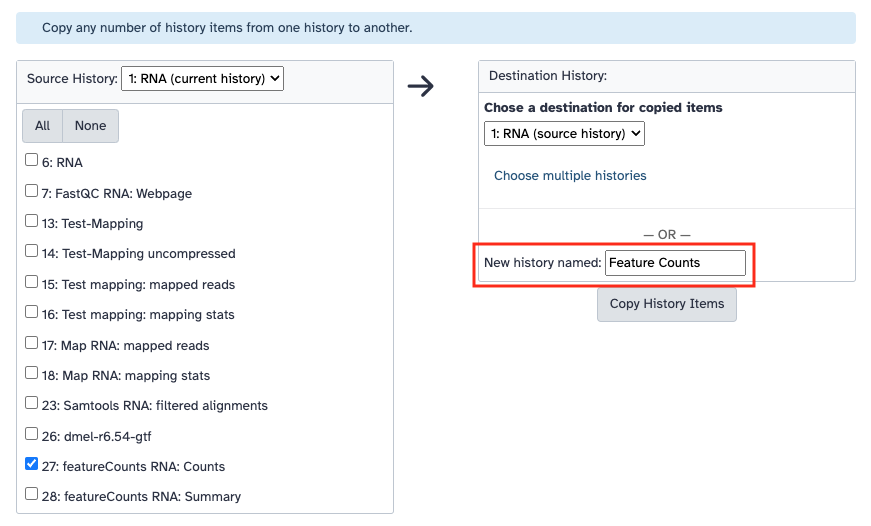The image size is (871, 526).
Task: Click the 'All' selection button
Action: [42, 126]
